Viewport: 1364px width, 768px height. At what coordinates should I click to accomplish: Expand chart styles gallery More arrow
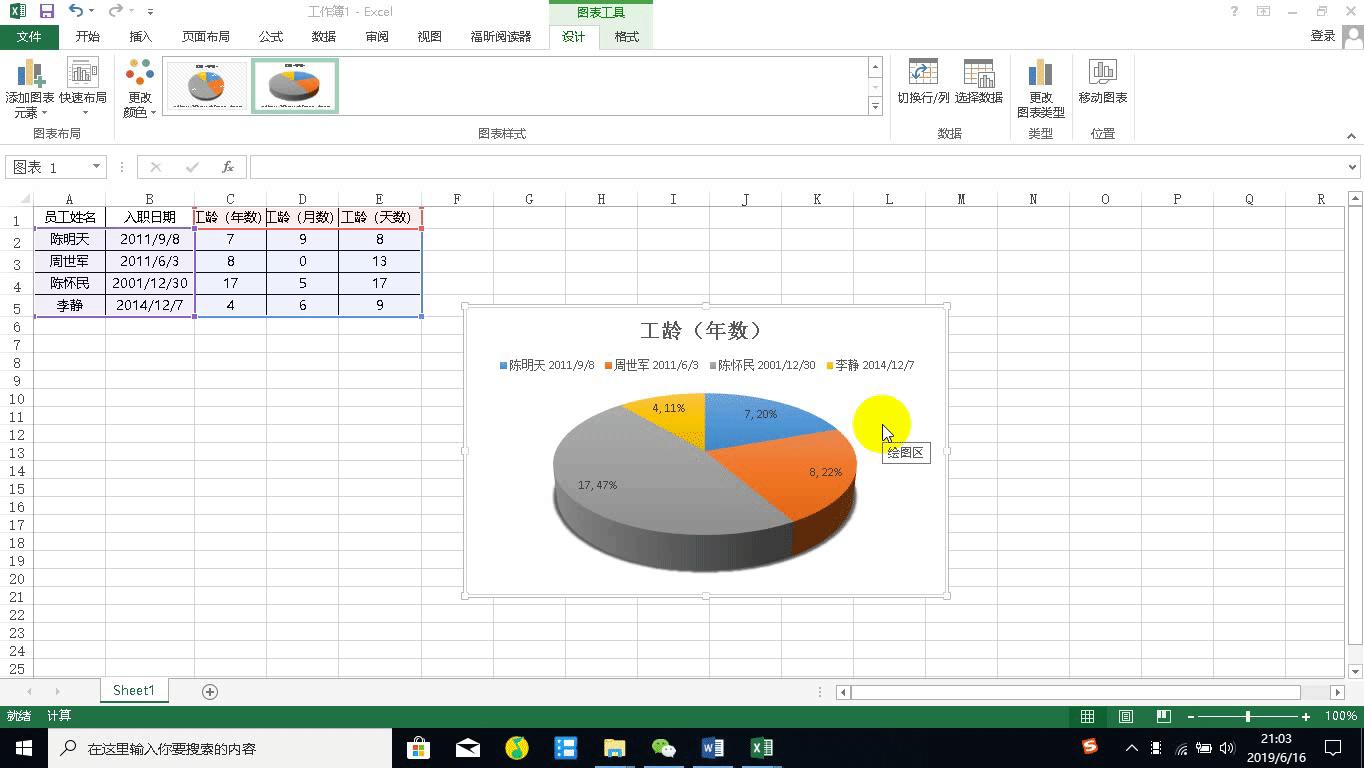(x=875, y=106)
